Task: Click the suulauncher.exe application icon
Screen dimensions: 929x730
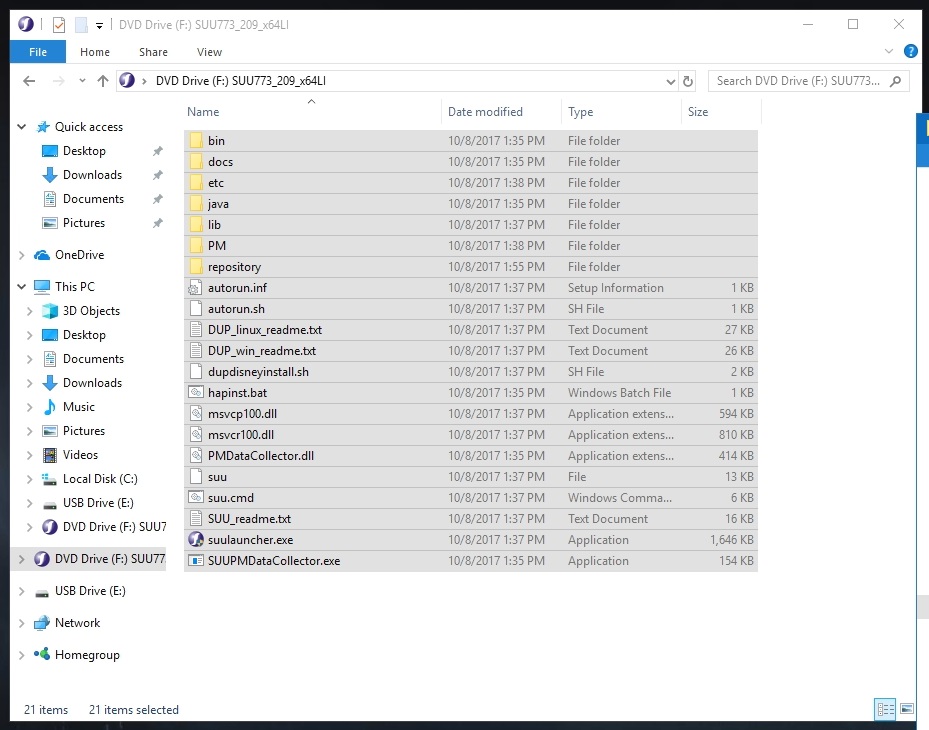Action: coord(196,540)
